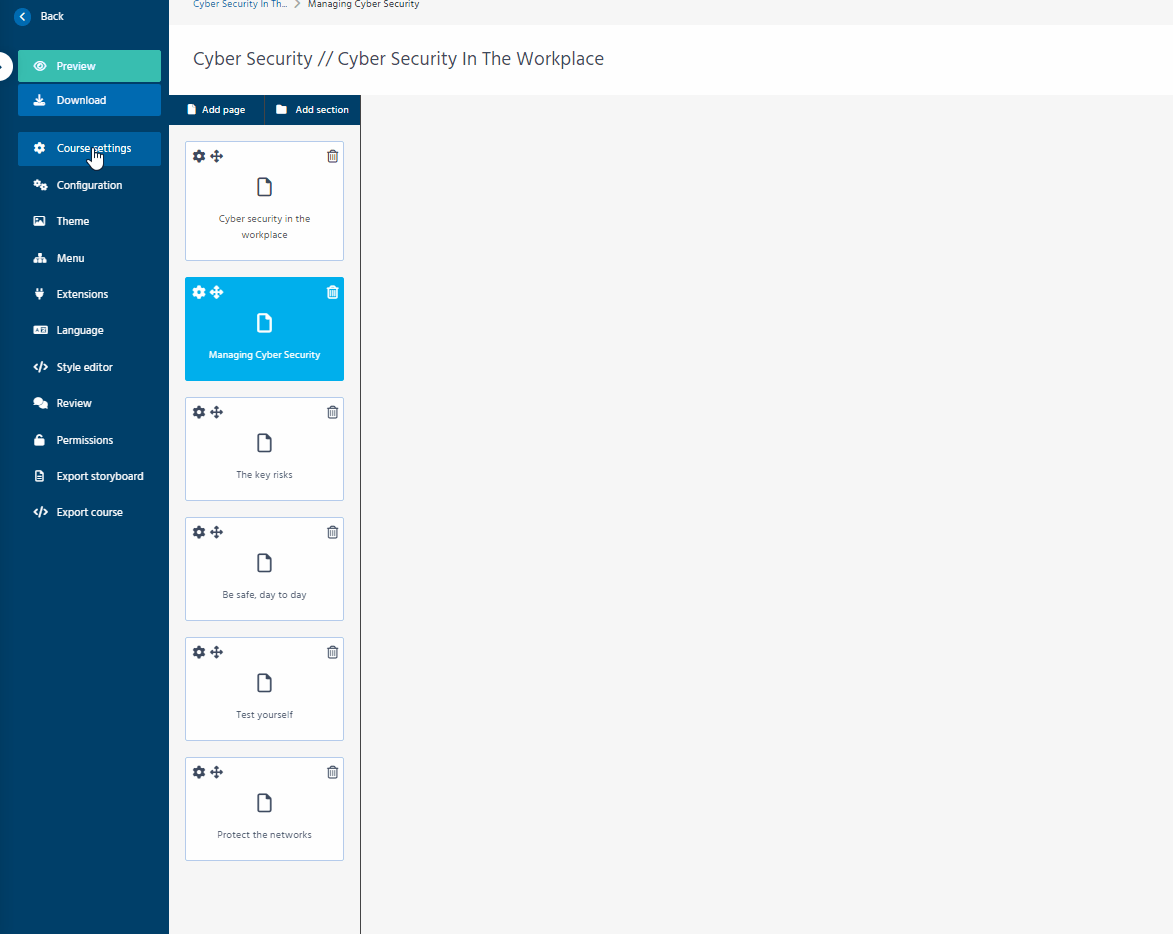Viewport: 1173px width, 934px height.
Task: Click the Export storyboard icon
Action: point(40,476)
